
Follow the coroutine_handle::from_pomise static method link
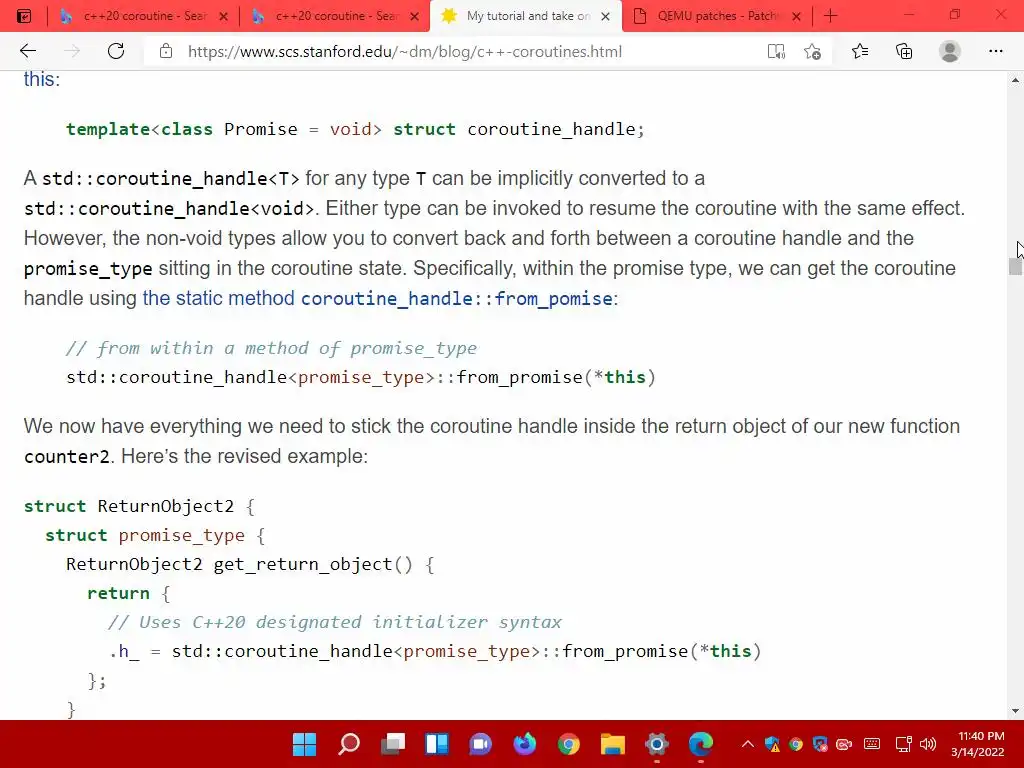click(x=379, y=298)
